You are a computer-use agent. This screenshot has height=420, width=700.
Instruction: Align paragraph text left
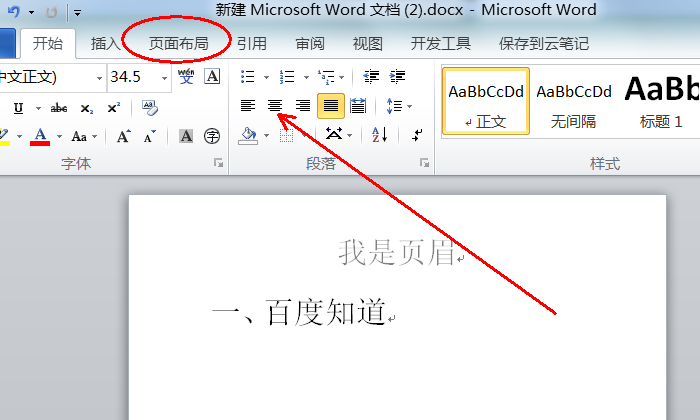(248, 106)
